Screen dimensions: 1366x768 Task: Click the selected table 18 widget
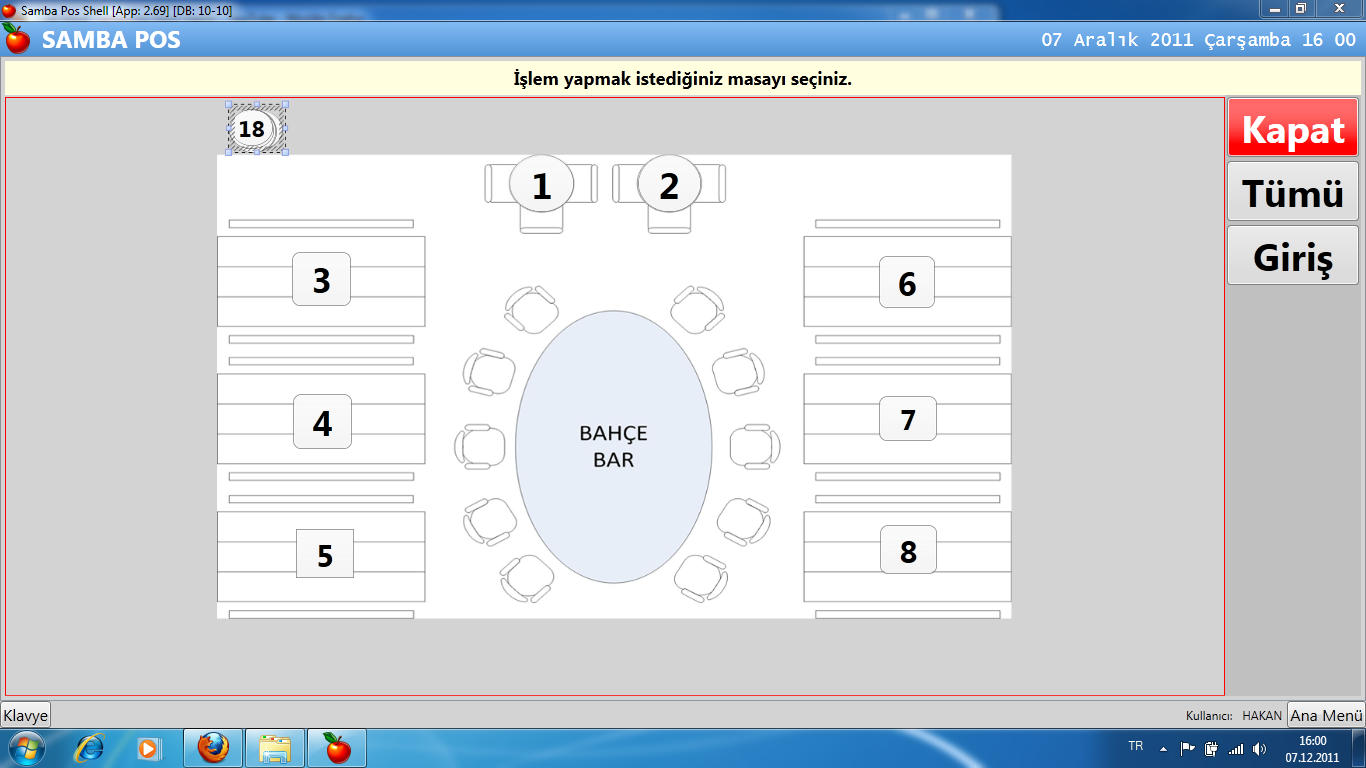(x=256, y=128)
